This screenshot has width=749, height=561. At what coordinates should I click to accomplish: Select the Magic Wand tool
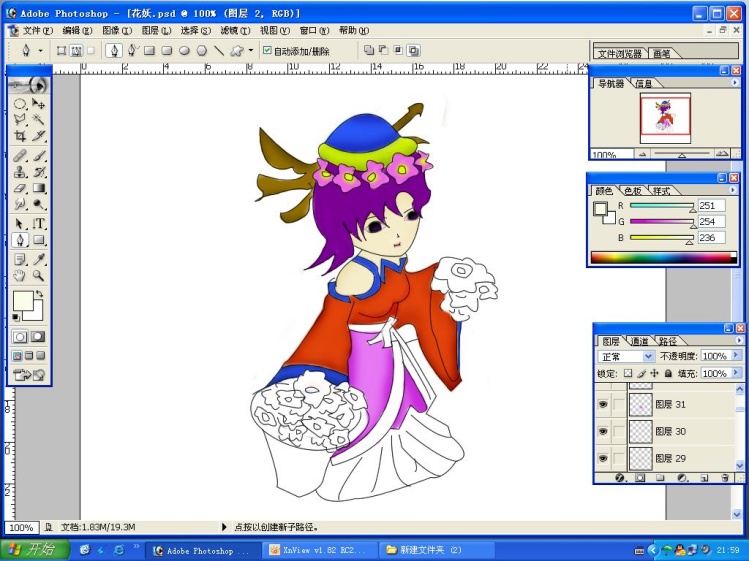pos(38,119)
